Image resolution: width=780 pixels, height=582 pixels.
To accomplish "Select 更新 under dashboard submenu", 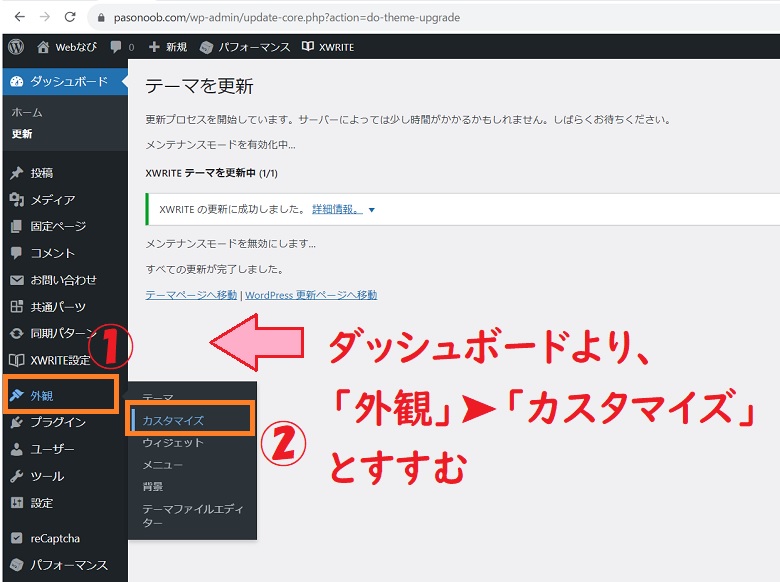I will (22, 134).
